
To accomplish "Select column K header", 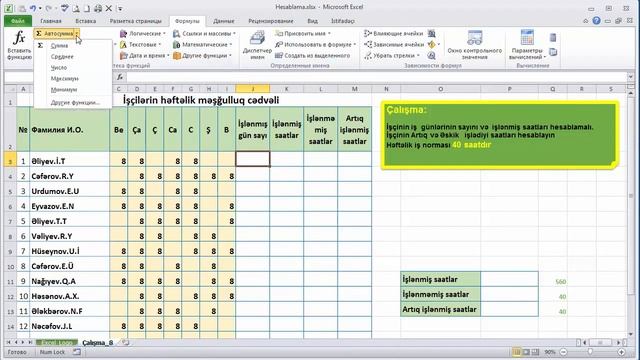I will pyautogui.click(x=287, y=89).
